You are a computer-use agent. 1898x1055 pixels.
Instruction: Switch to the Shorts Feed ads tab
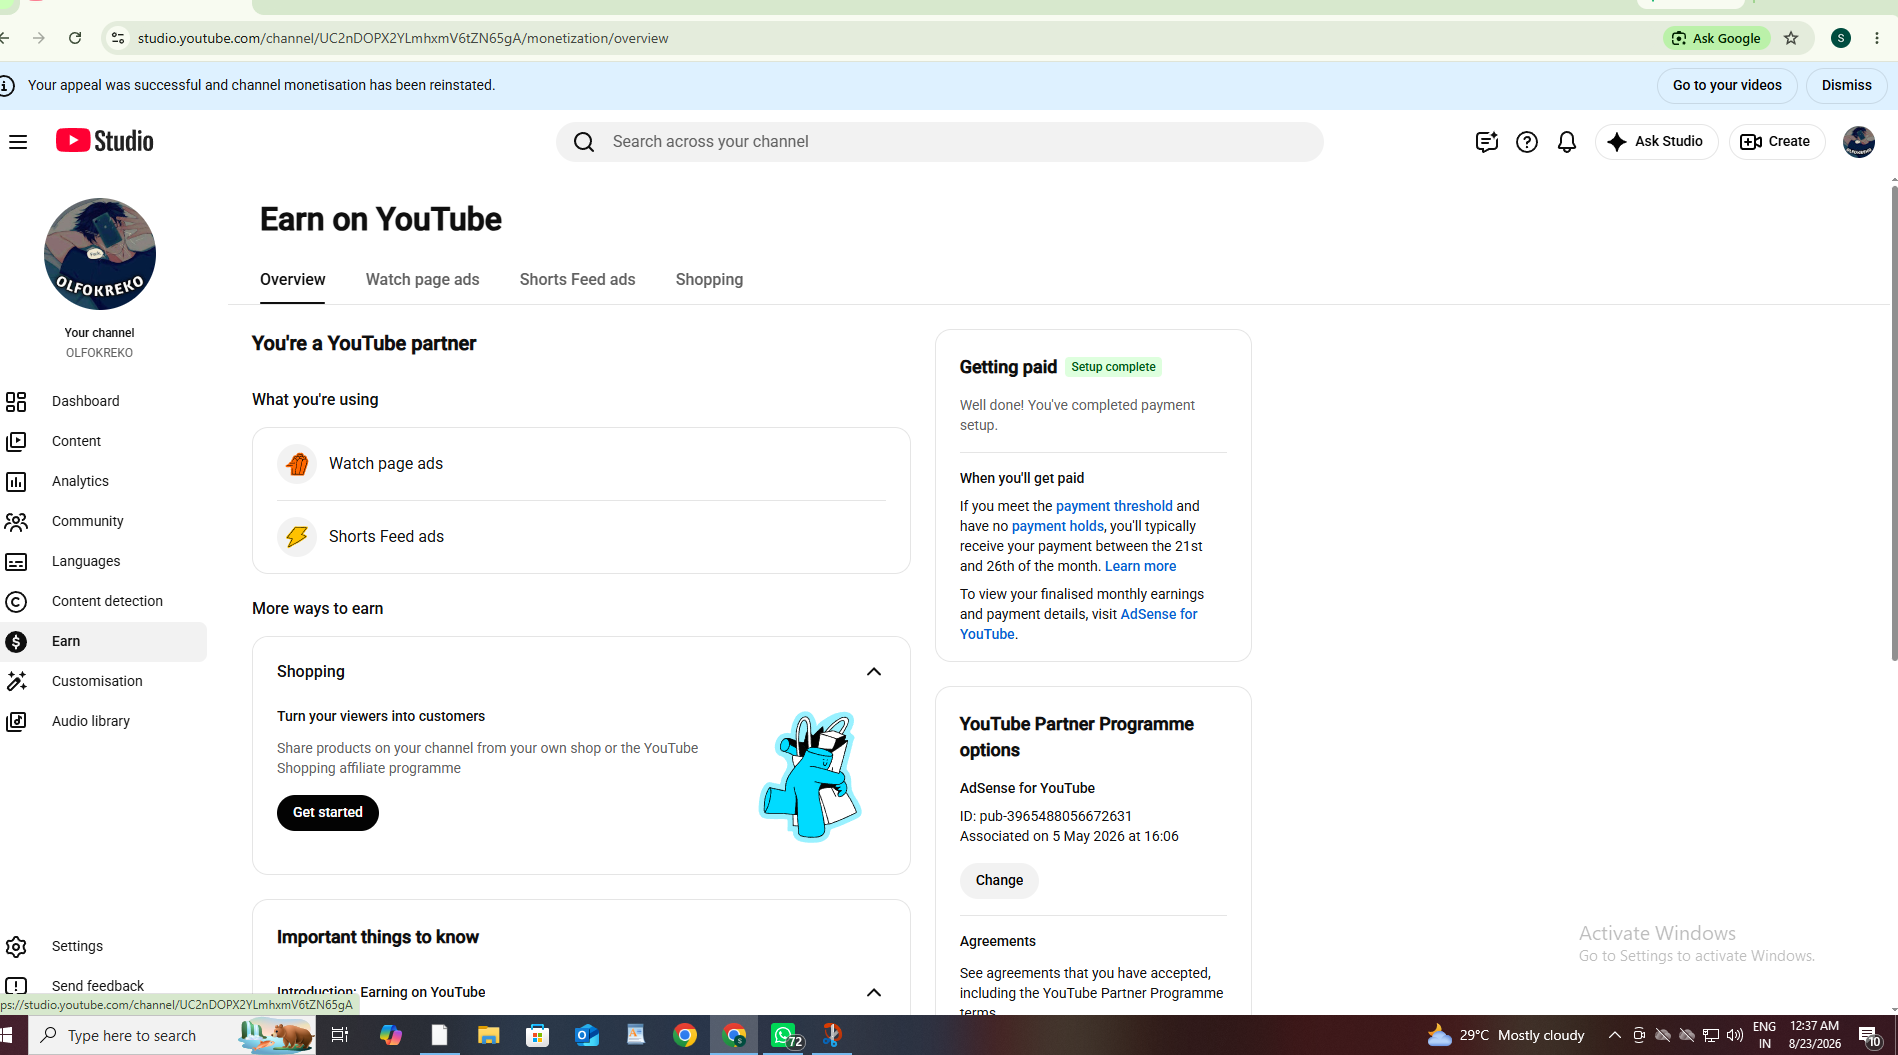pyautogui.click(x=577, y=280)
